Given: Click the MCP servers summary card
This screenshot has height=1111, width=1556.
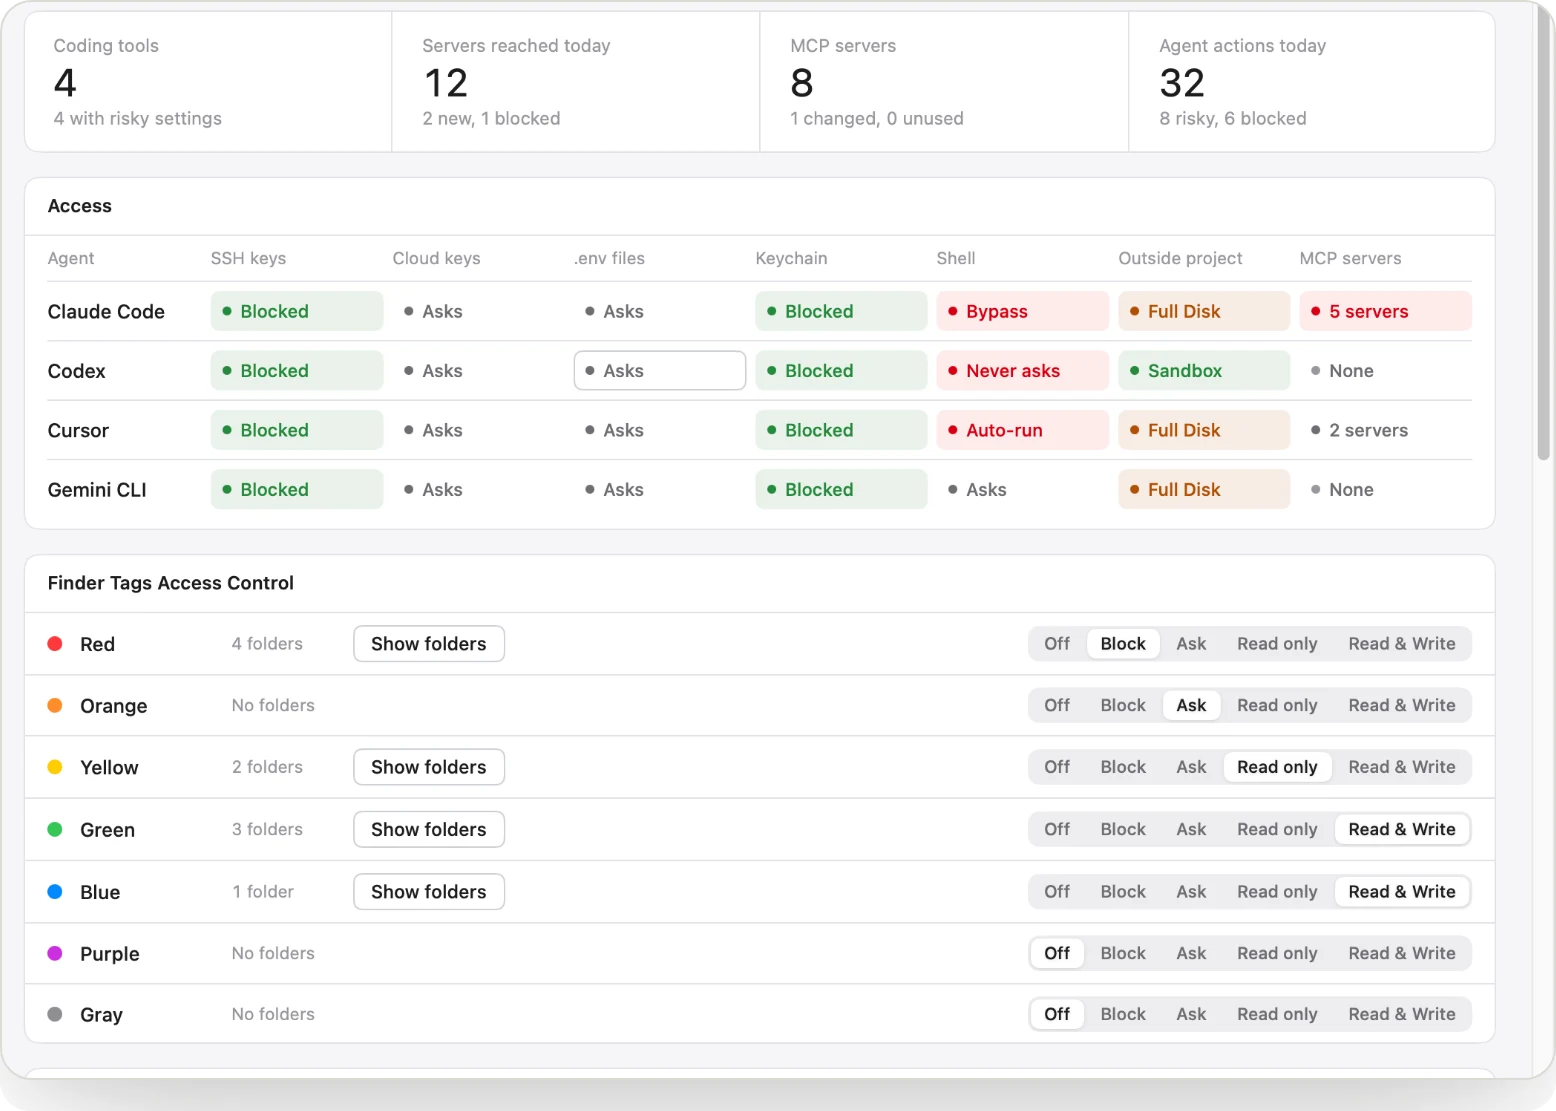Looking at the screenshot, I should (944, 82).
